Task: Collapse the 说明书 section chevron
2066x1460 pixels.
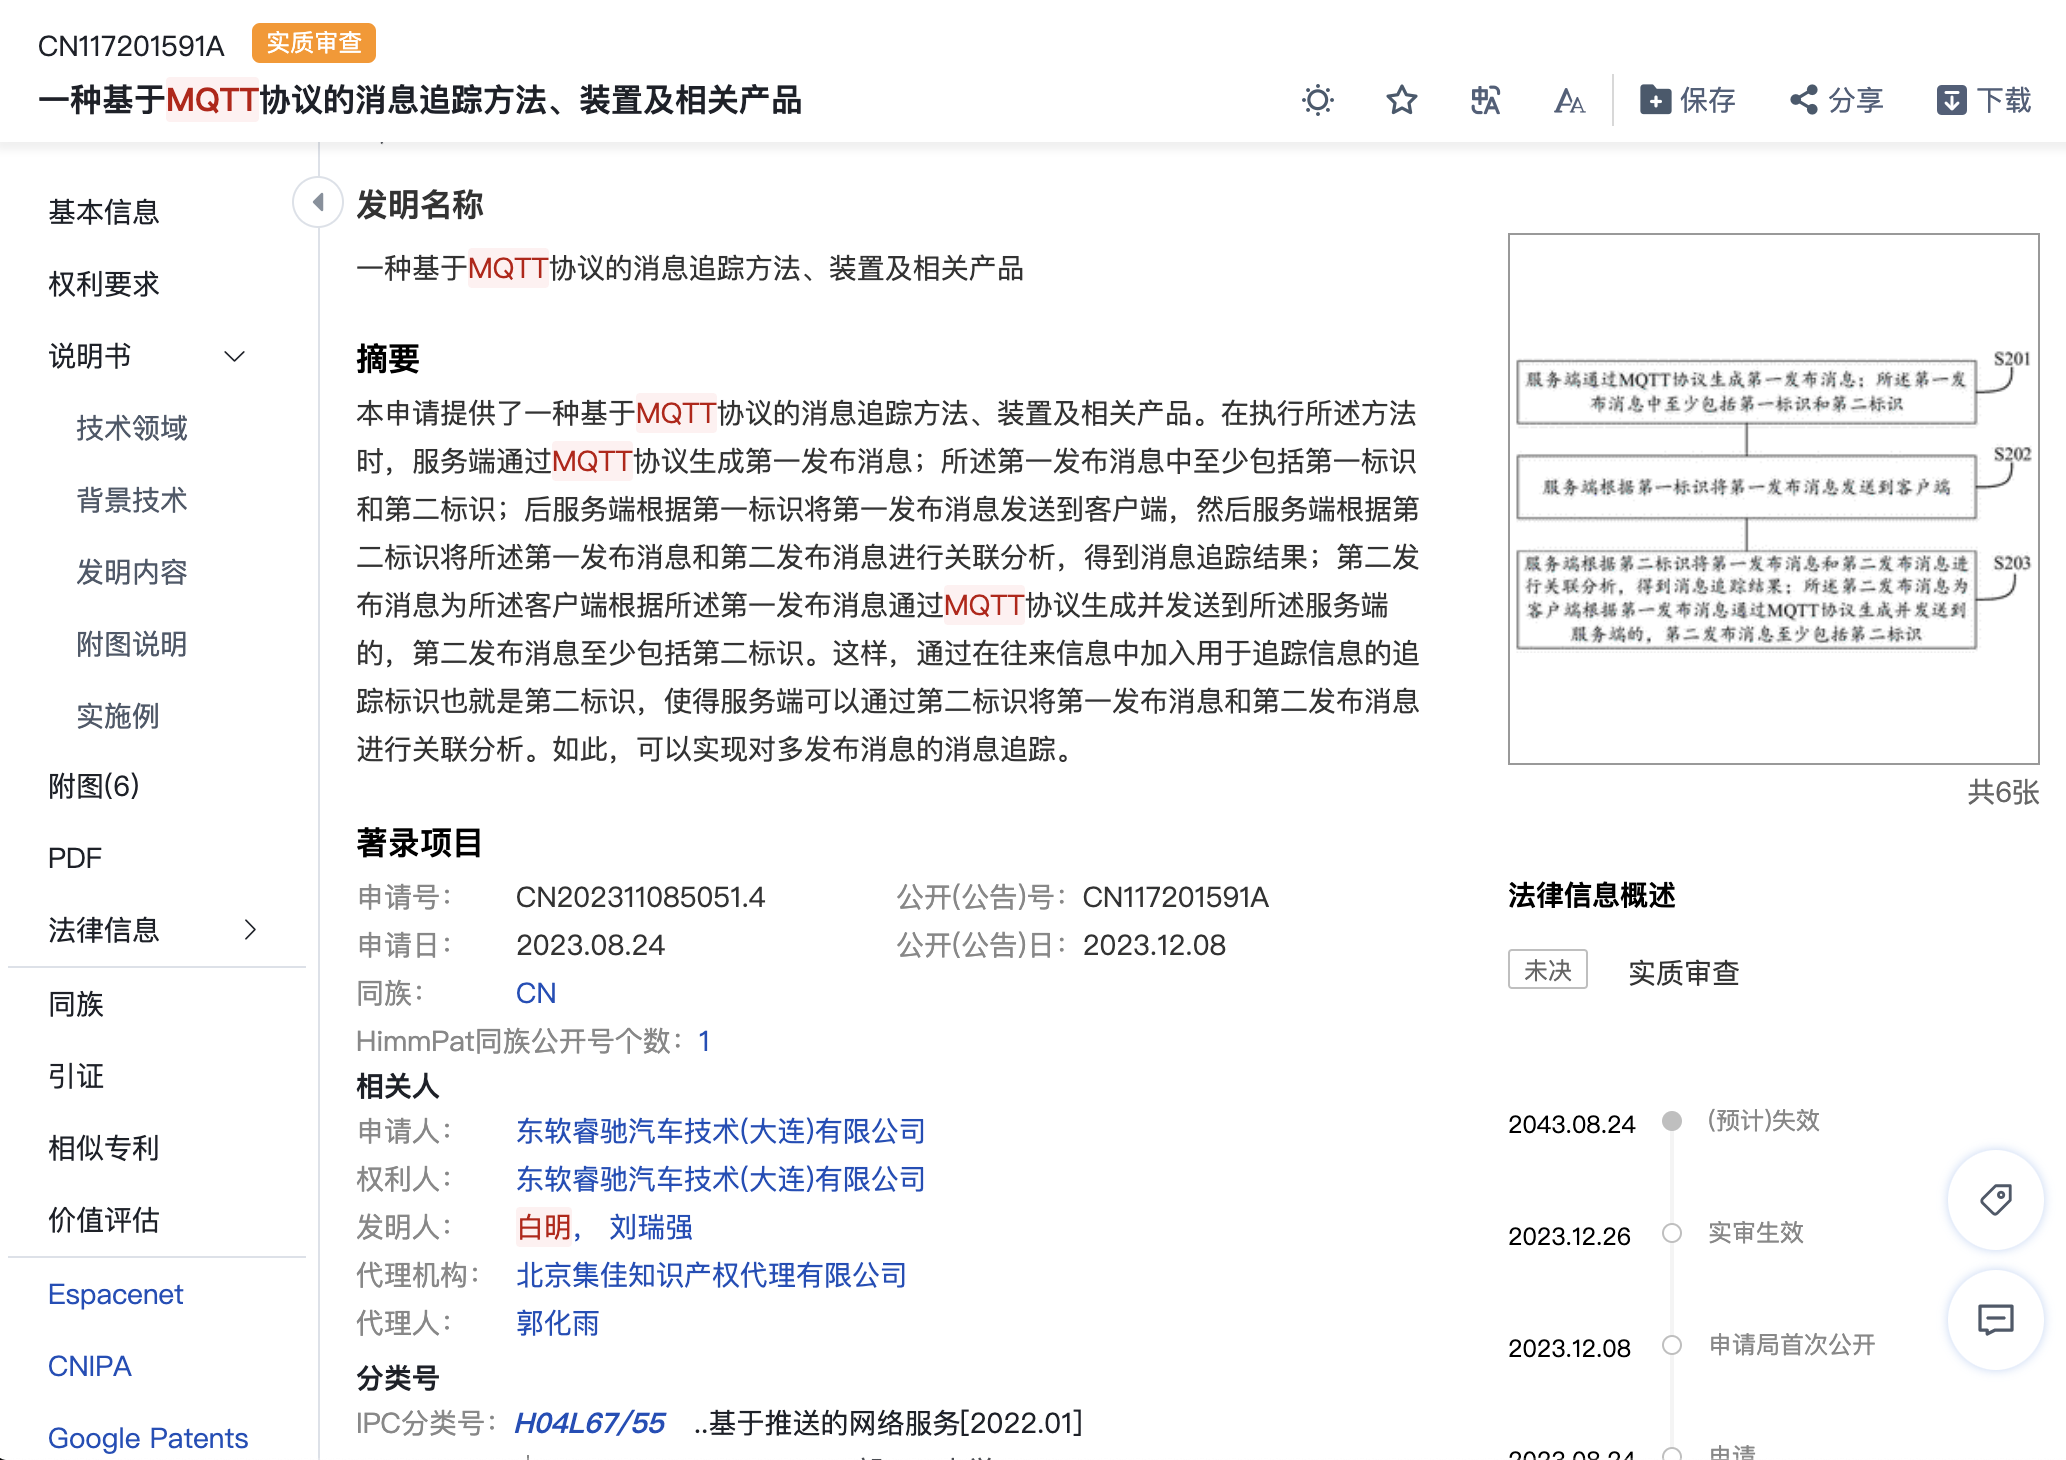Action: point(235,356)
